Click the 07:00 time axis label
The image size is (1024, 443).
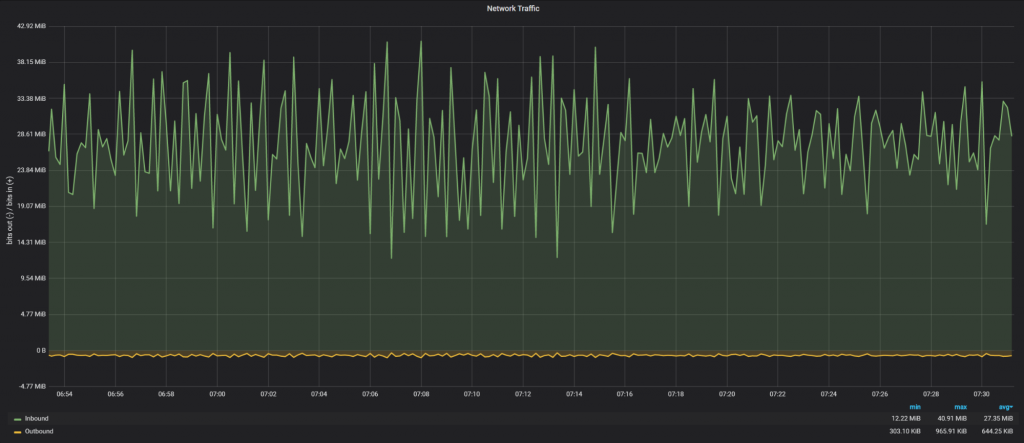click(x=217, y=394)
